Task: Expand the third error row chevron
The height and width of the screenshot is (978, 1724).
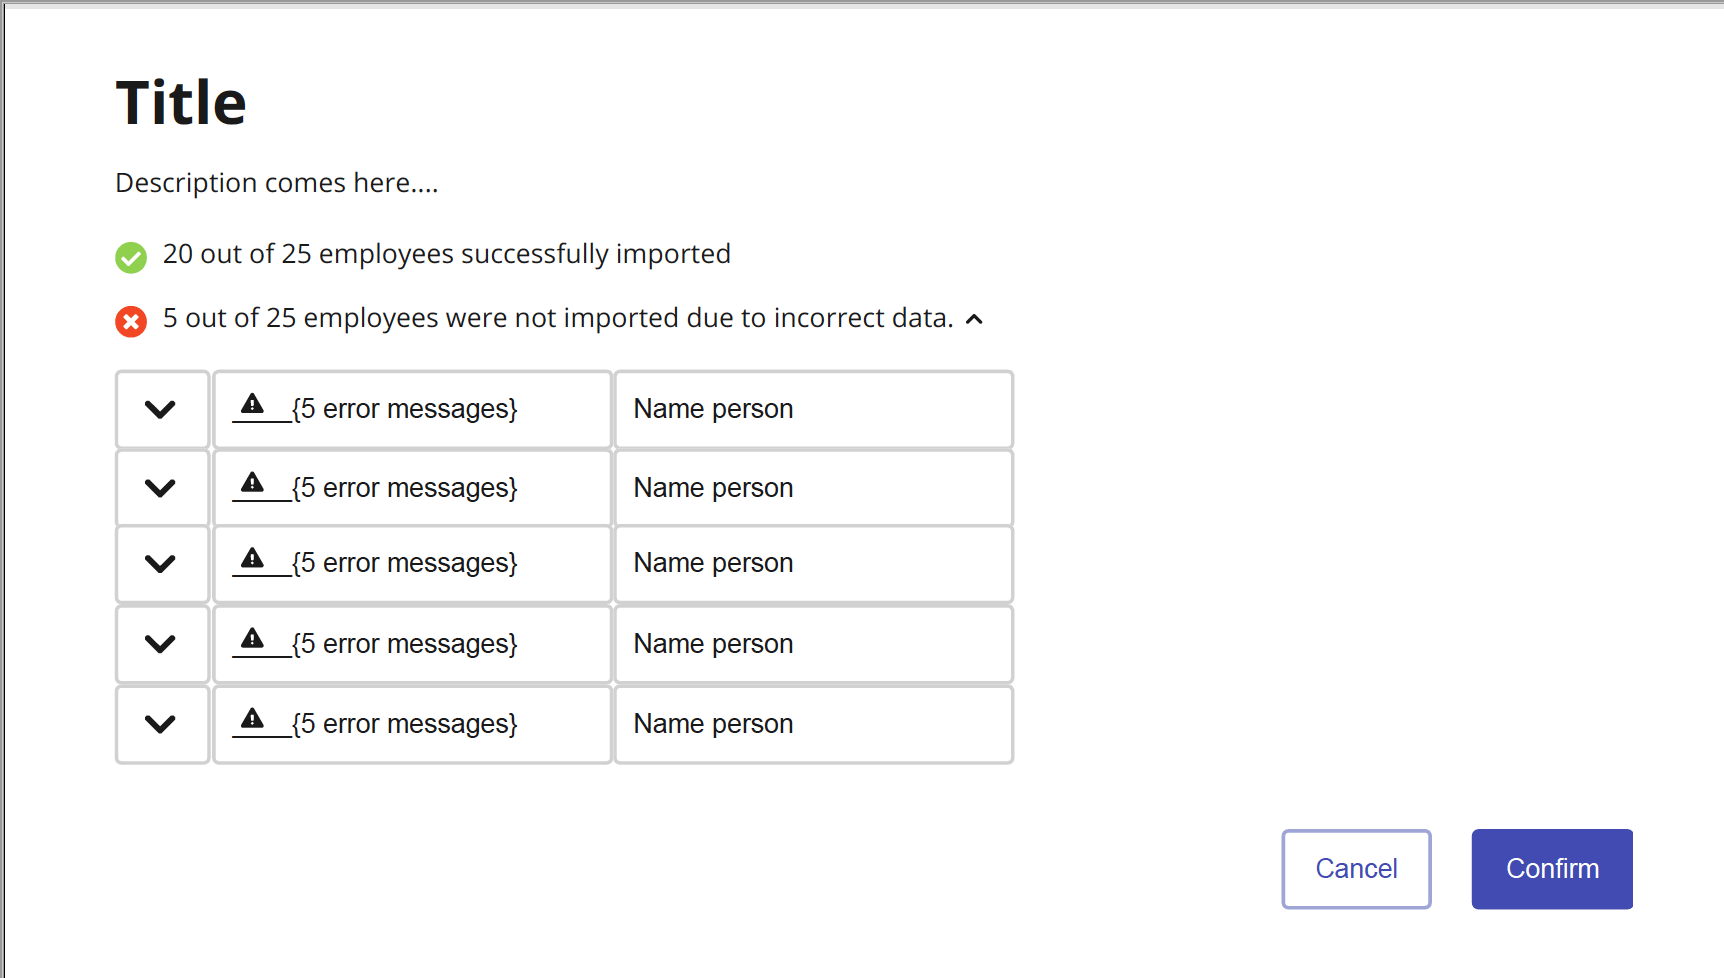Action: (x=160, y=564)
